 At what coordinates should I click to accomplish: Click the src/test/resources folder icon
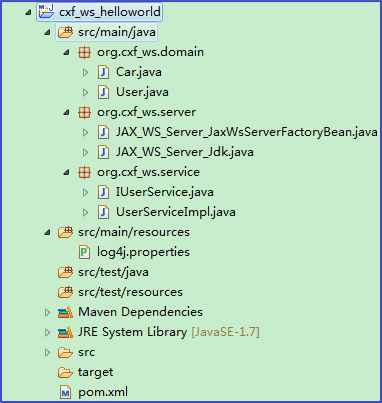pos(65,292)
